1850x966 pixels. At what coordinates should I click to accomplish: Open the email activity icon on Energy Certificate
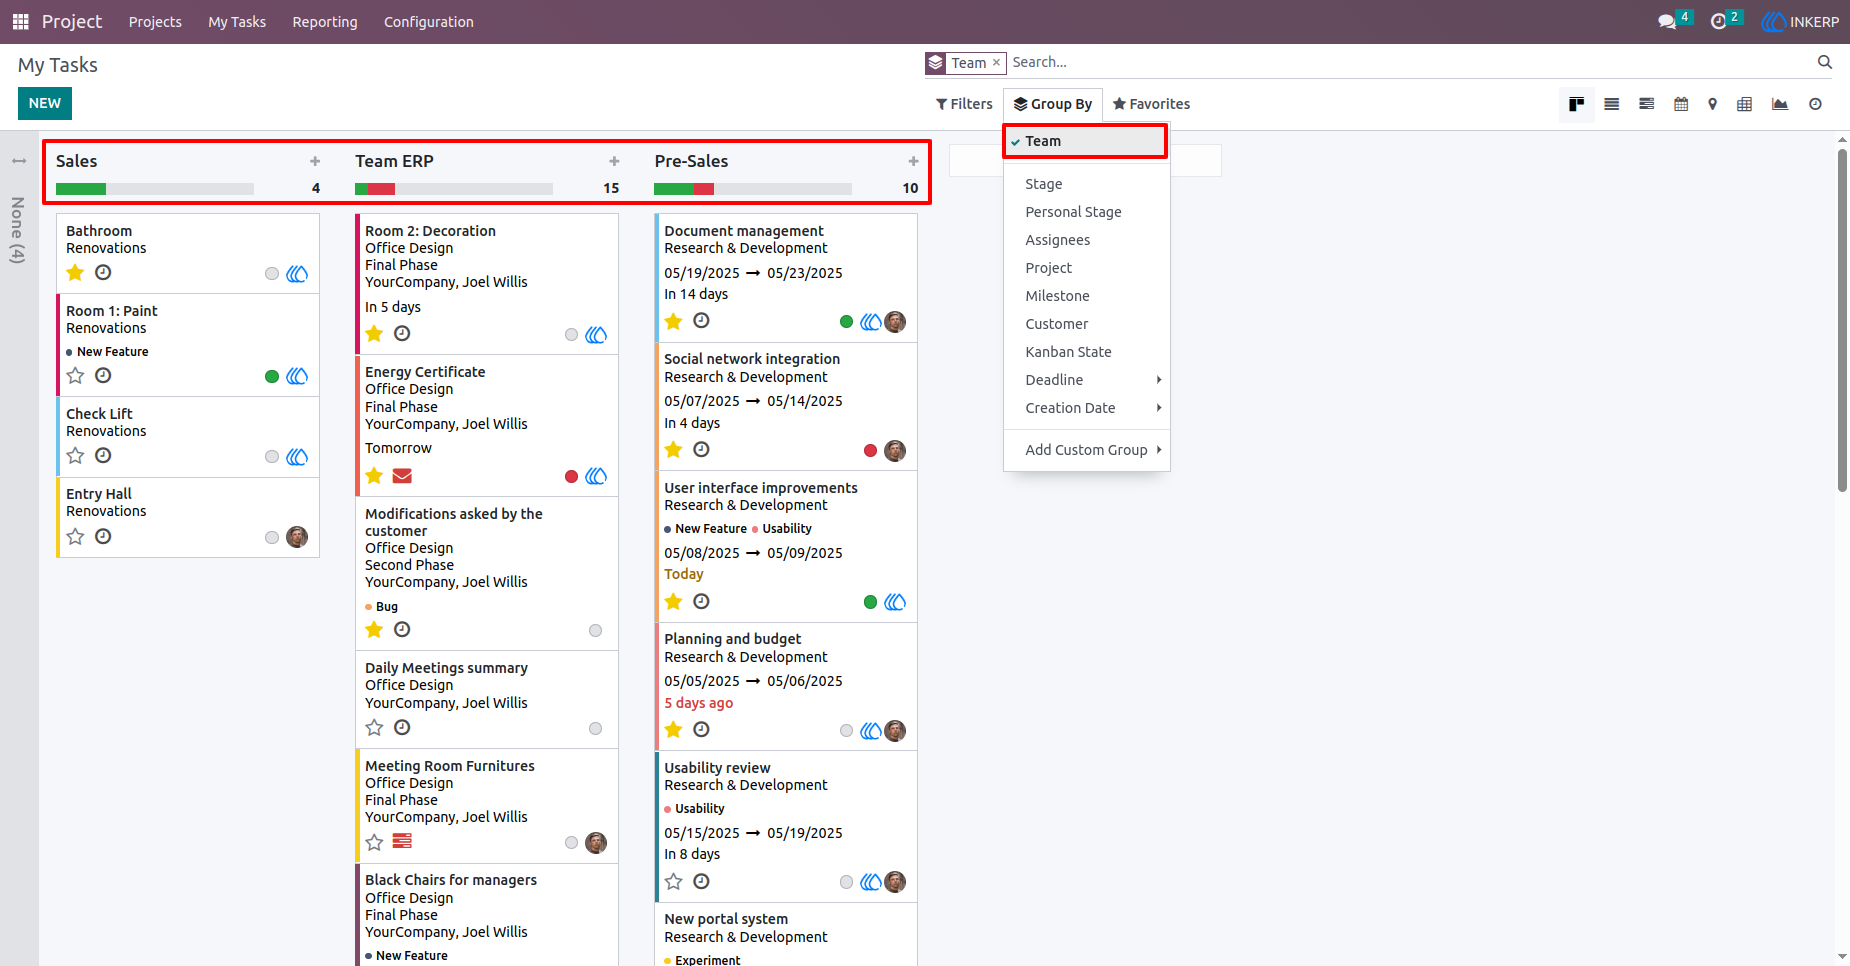(x=402, y=476)
